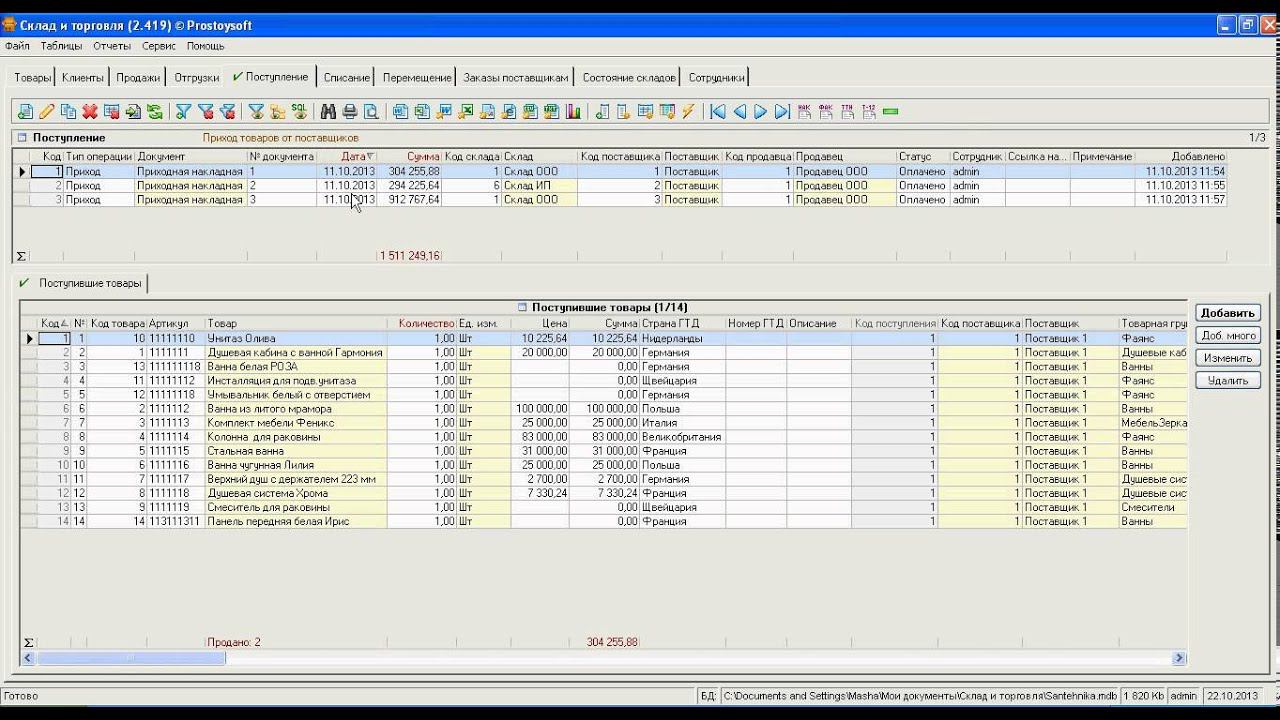
Task: Open the bar chart toolbar icon
Action: (x=574, y=112)
